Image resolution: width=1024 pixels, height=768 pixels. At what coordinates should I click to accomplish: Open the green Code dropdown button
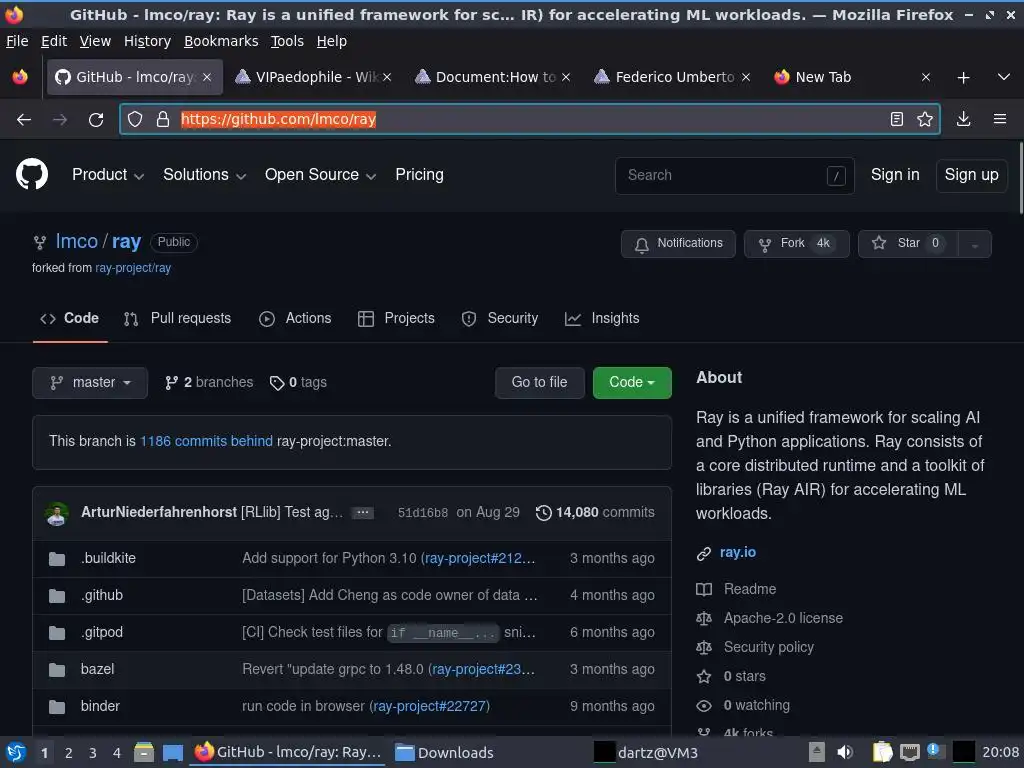632,383
